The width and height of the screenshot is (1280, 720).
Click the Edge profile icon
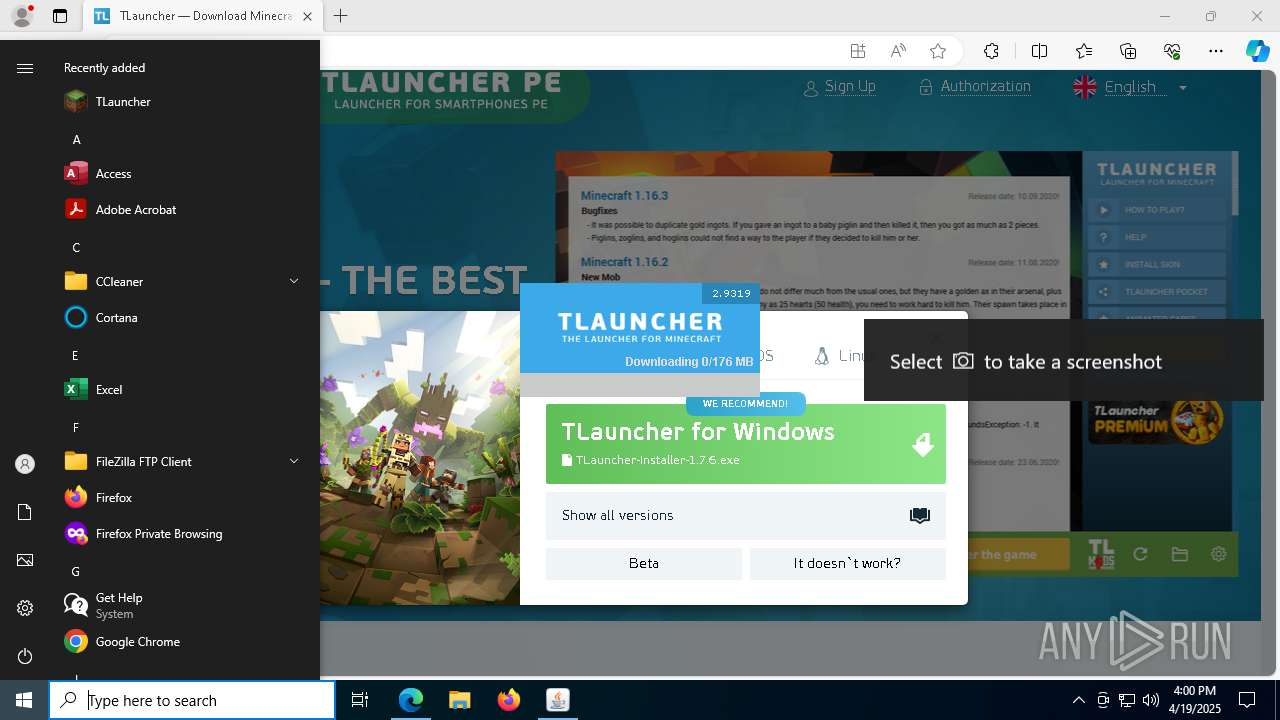[22, 16]
